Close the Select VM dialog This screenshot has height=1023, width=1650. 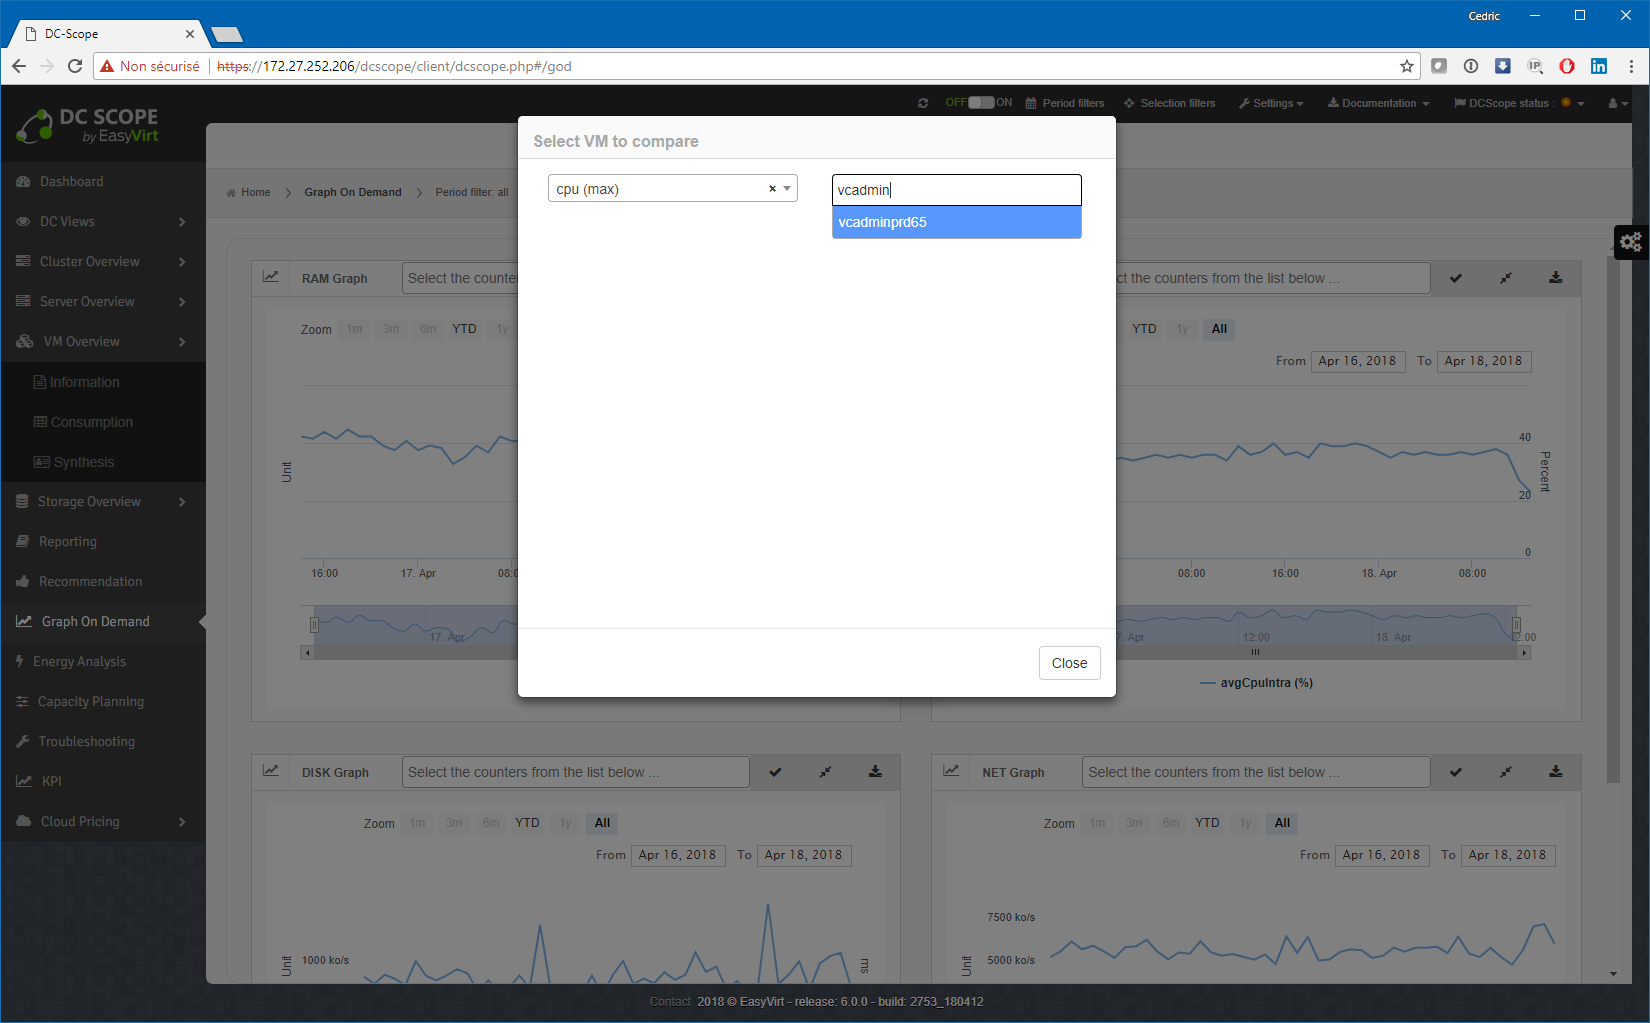(1069, 663)
